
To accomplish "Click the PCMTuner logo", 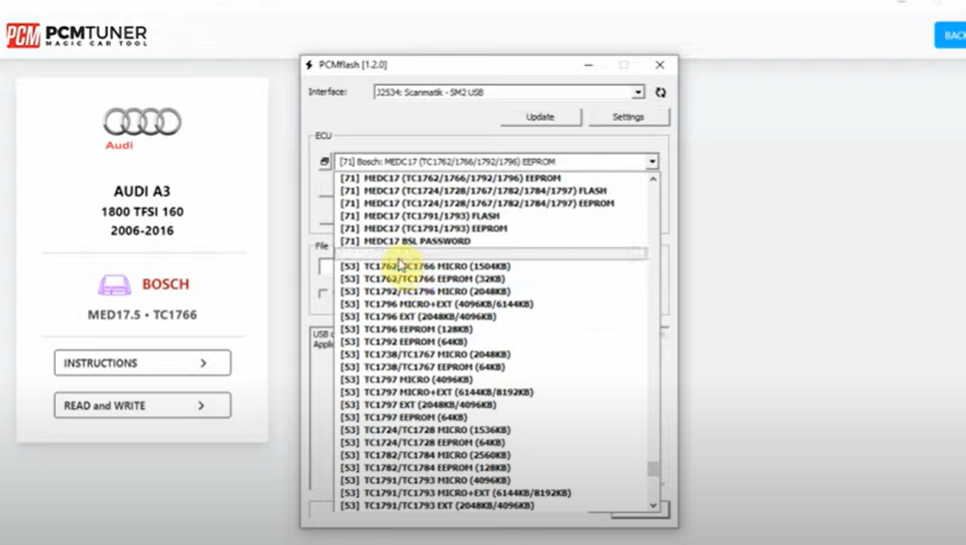I will 76,36.
